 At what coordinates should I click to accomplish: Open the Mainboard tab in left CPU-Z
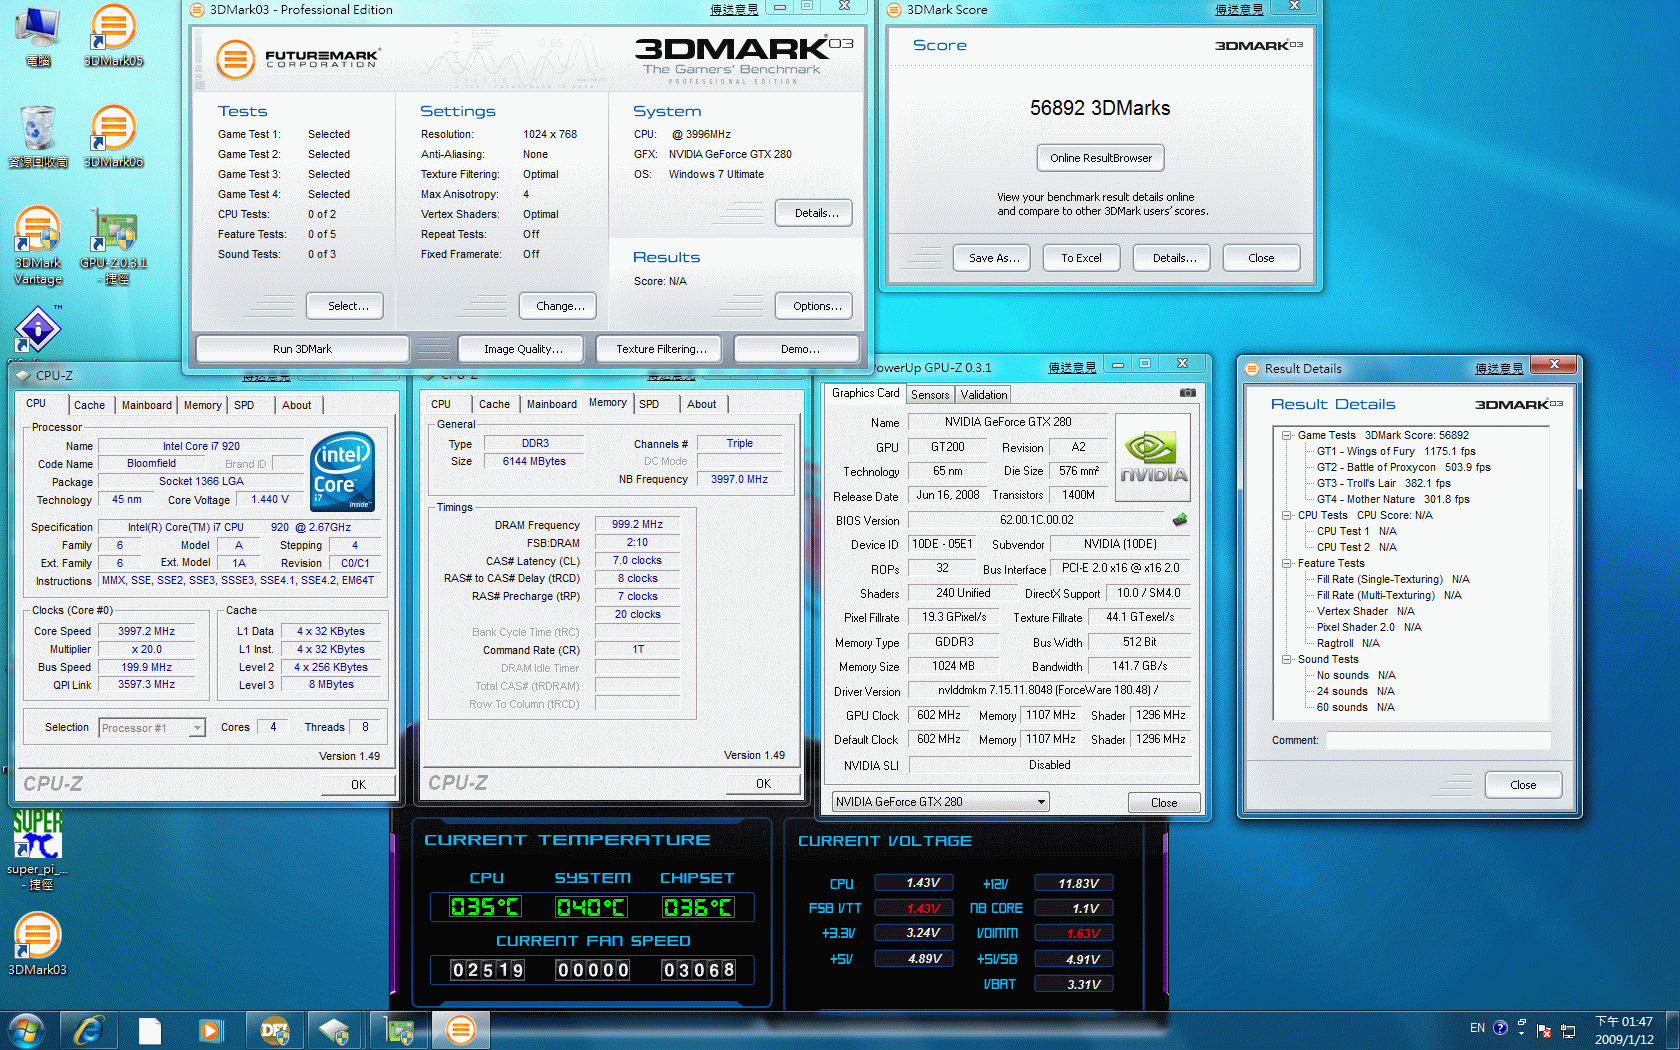coord(146,405)
